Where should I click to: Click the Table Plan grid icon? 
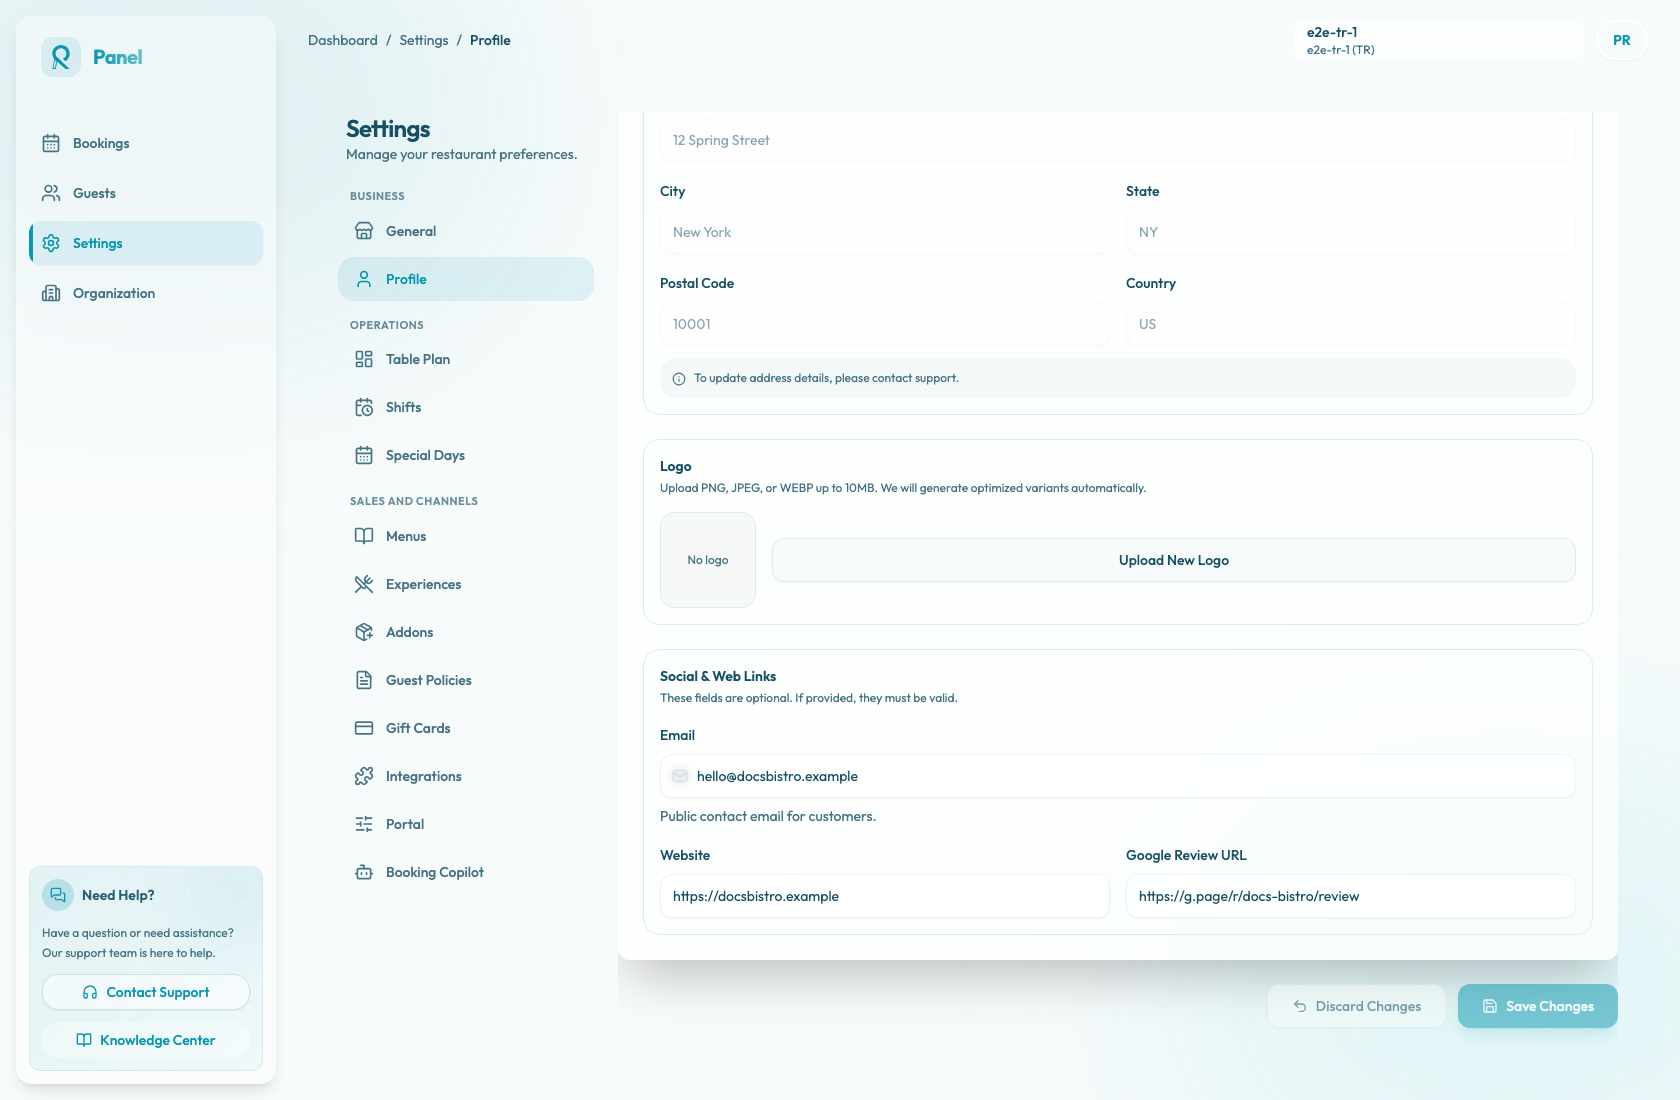coord(364,359)
